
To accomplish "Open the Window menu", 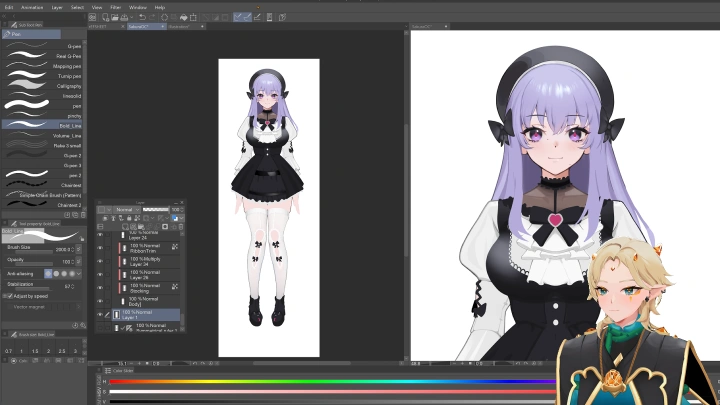I will [138, 7].
